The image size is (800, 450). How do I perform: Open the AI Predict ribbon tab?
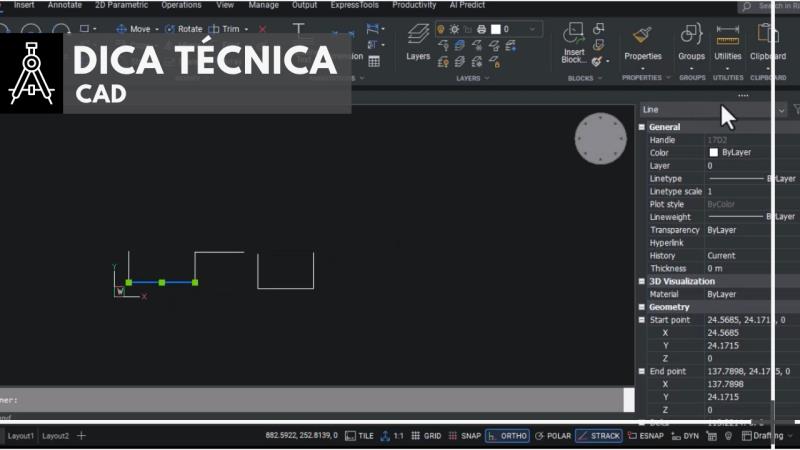467,5
